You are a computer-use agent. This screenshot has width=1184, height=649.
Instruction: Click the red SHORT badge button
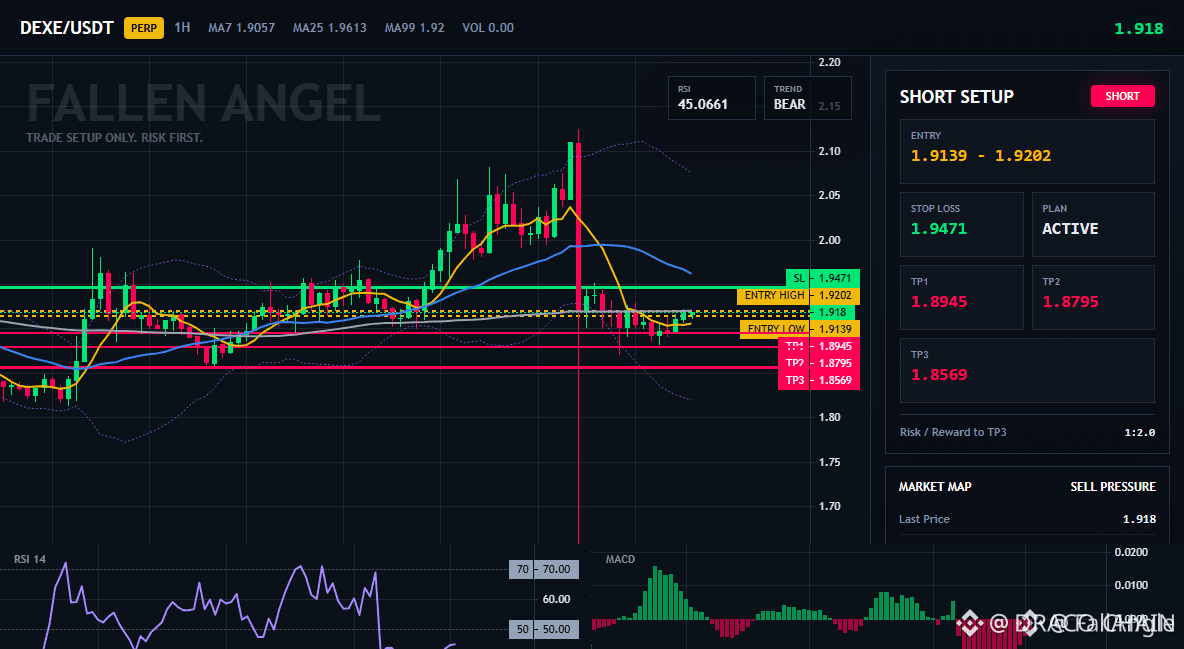pyautogui.click(x=1122, y=96)
